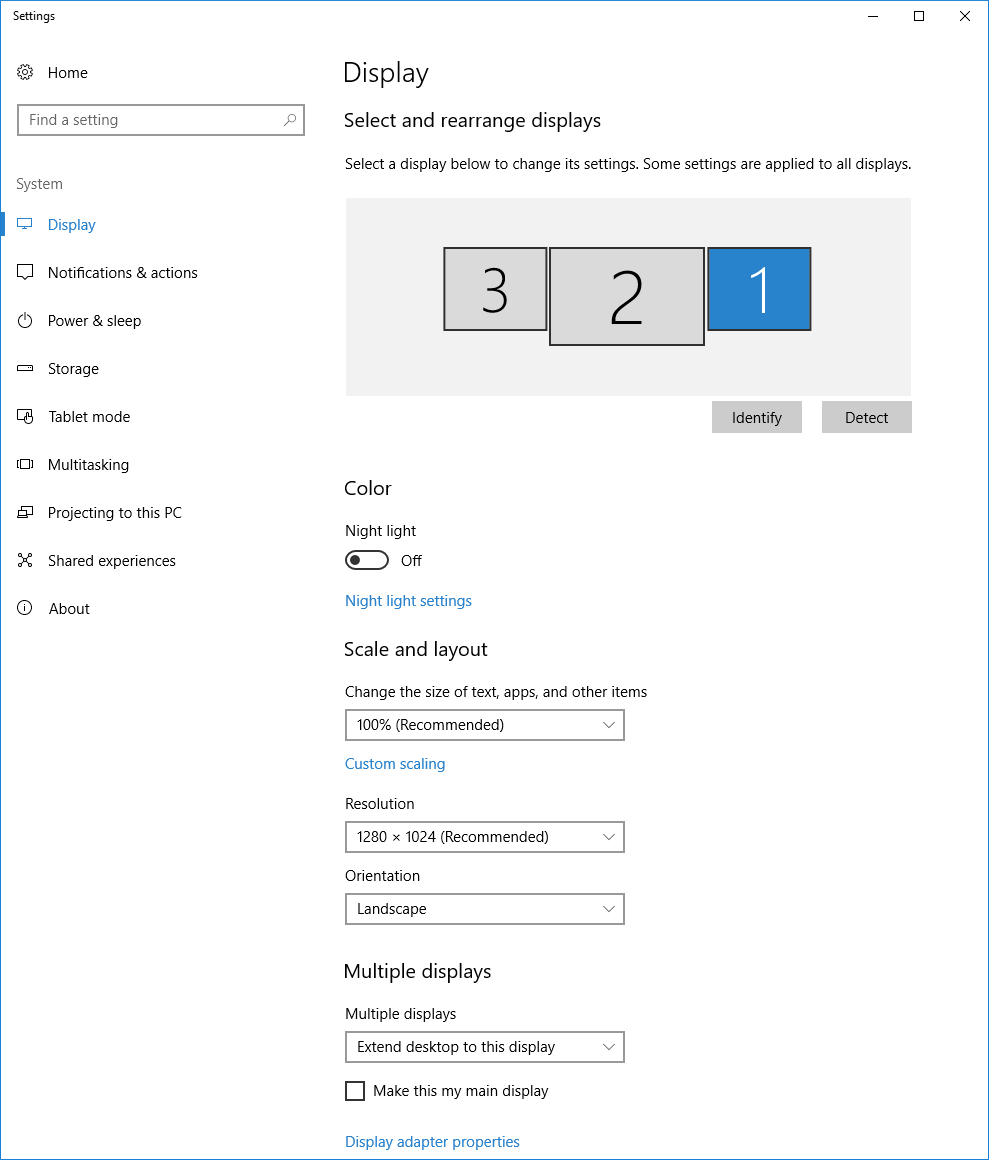This screenshot has height=1160, width=989.
Task: Open Custom scaling link
Action: pos(395,763)
